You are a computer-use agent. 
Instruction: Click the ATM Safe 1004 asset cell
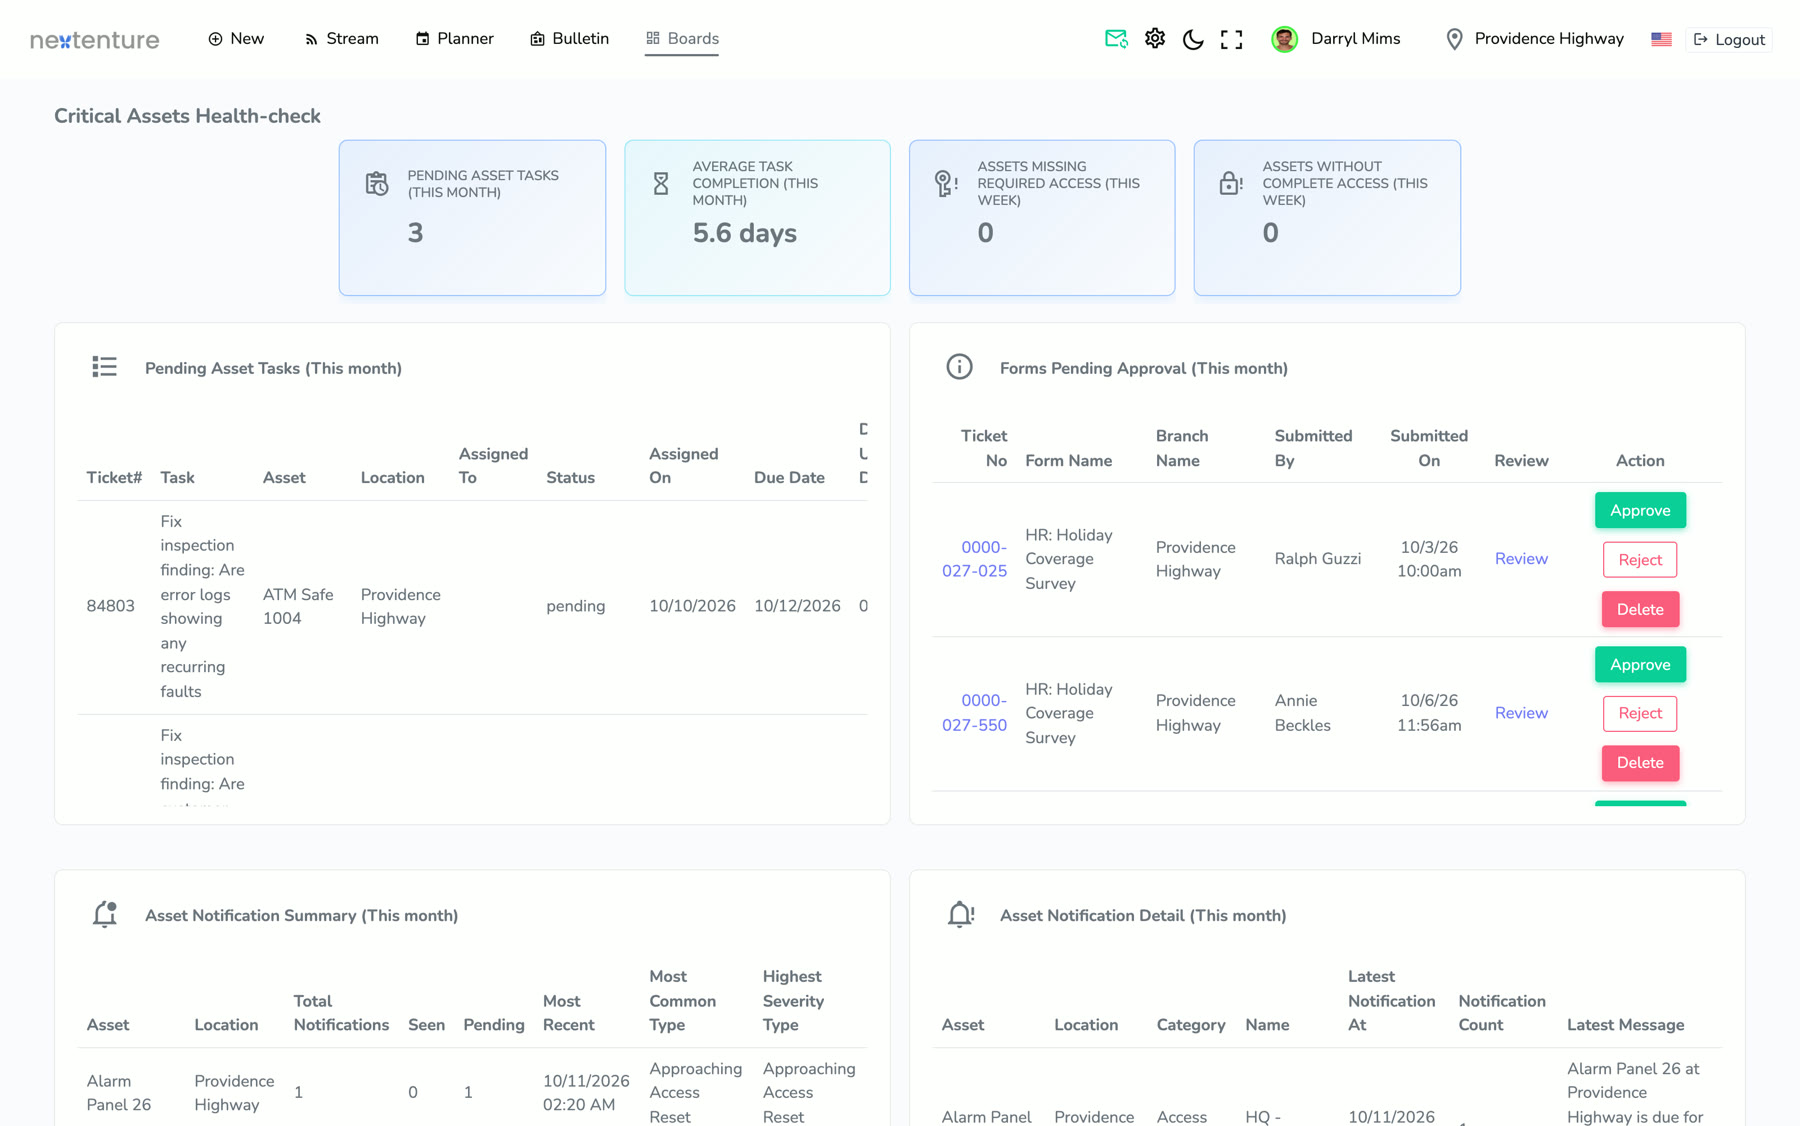pyautogui.click(x=298, y=606)
